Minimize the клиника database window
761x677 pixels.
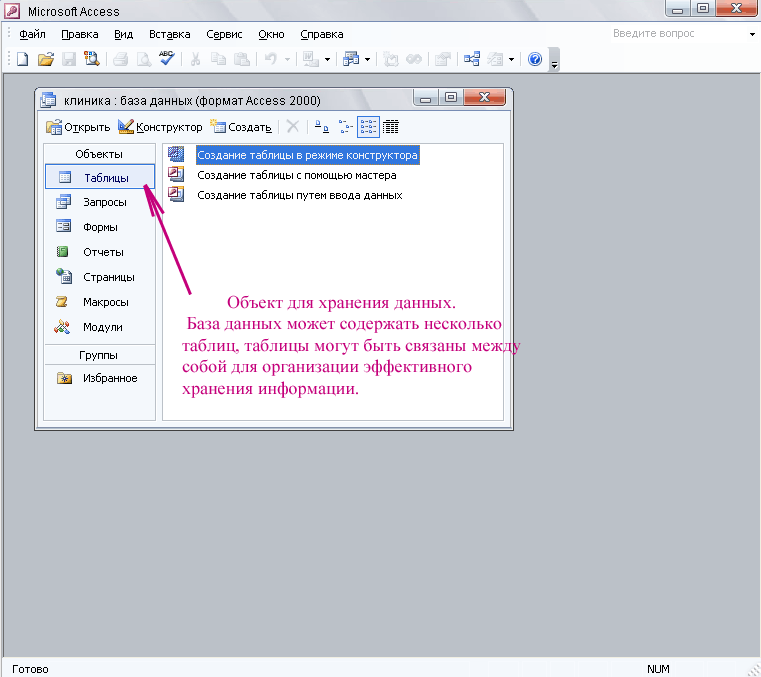(x=426, y=98)
